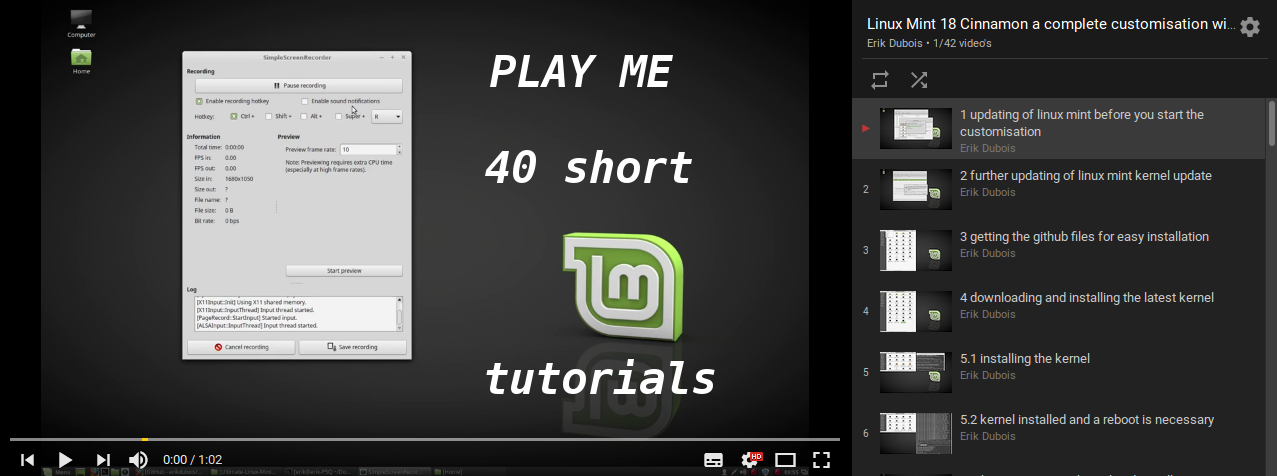Click Erik Dubois under 3 getting the github
The width and height of the screenshot is (1277, 476).
tap(987, 254)
